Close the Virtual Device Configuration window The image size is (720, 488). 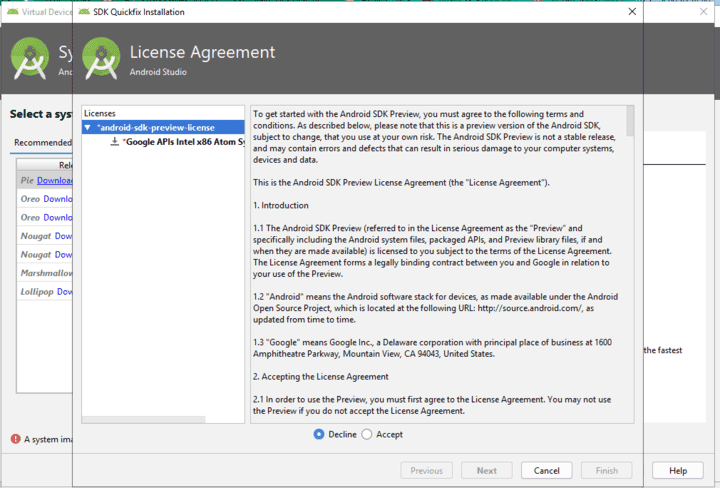[703, 11]
